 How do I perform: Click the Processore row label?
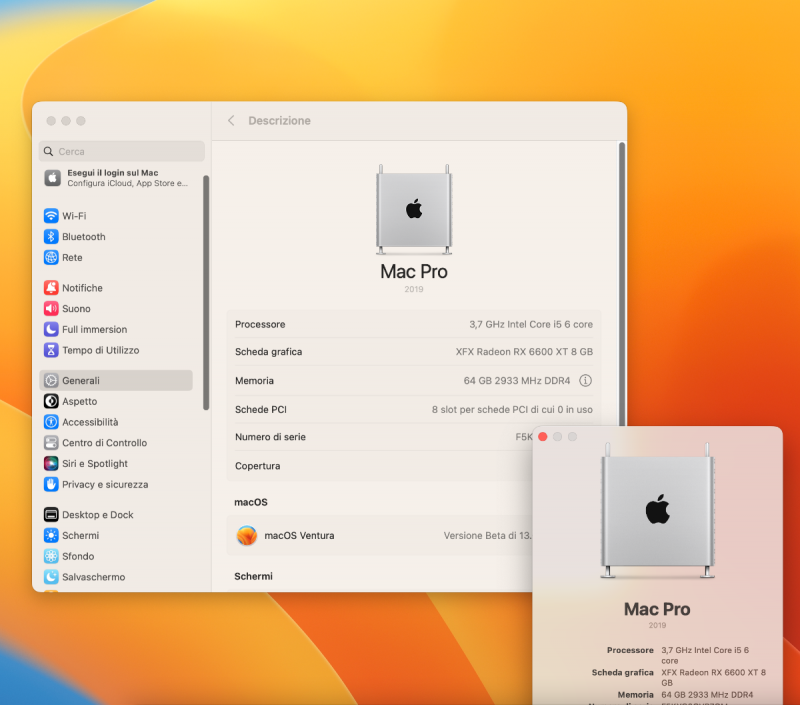(x=260, y=324)
